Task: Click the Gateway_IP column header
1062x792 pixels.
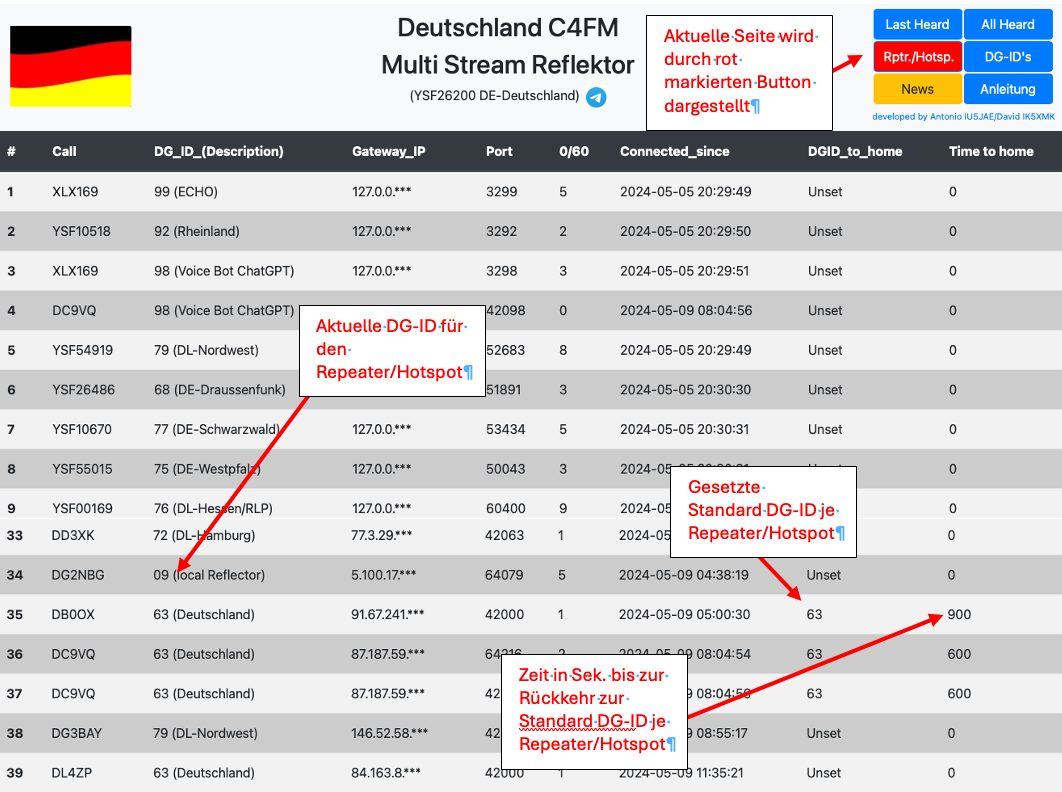Action: point(389,152)
